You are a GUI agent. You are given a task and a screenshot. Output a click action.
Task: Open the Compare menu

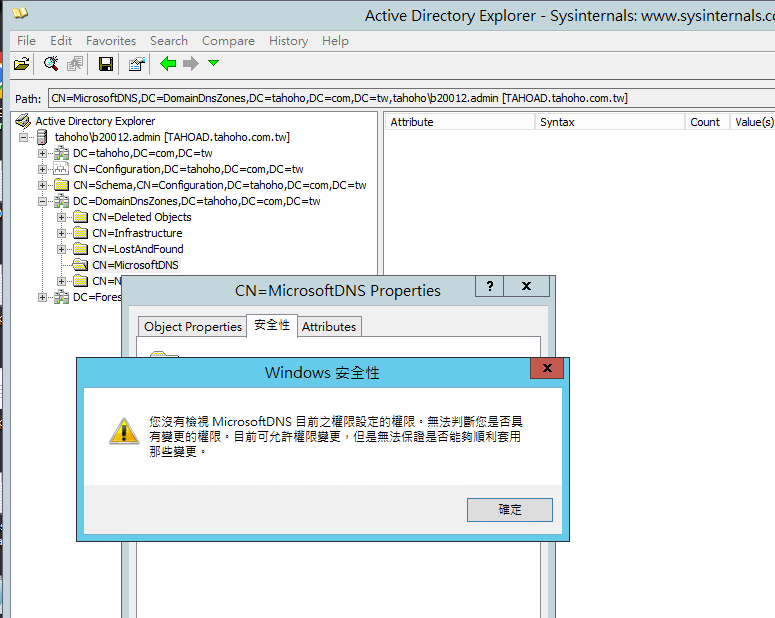click(x=228, y=40)
